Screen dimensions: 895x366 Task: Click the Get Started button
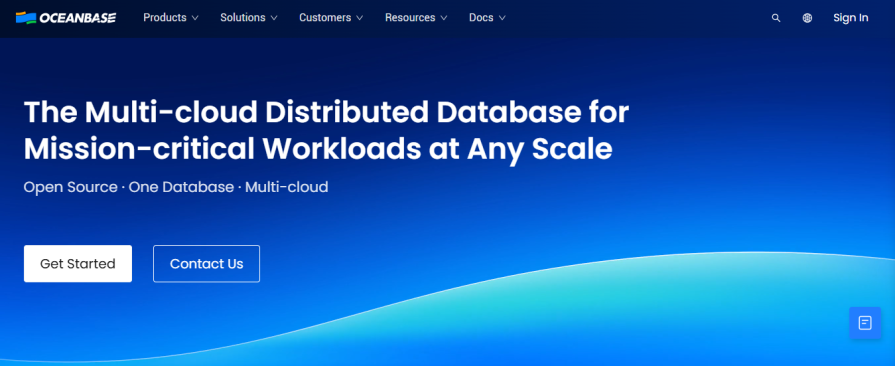point(78,264)
